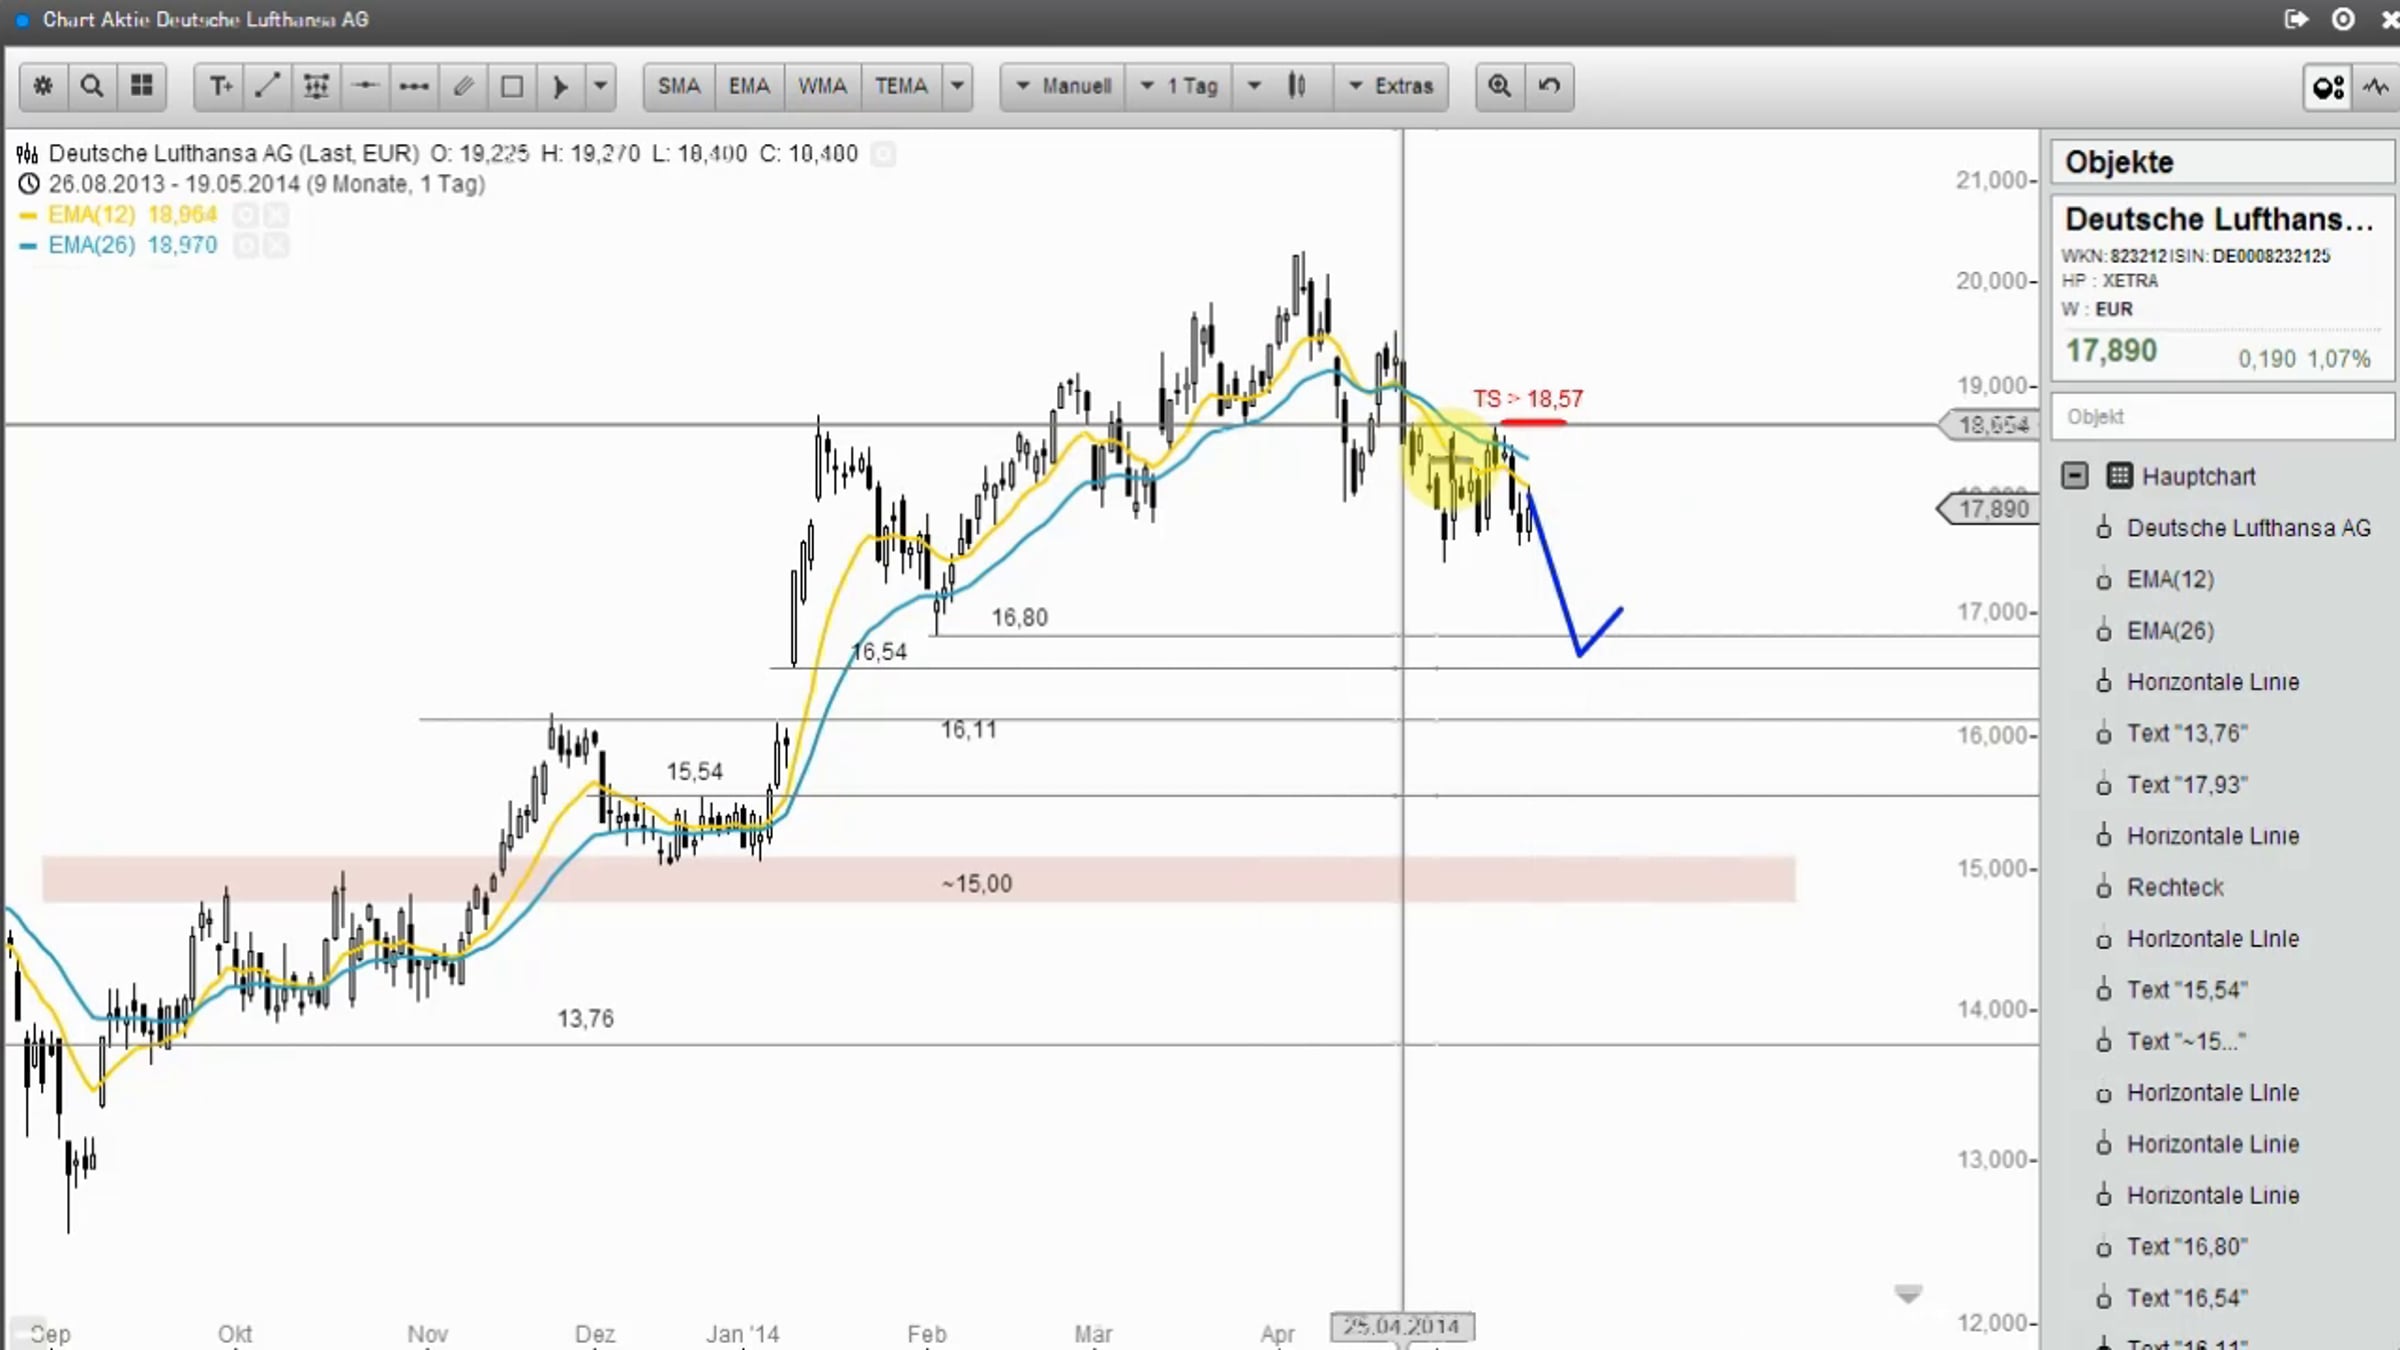Image resolution: width=2400 pixels, height=1350 pixels.
Task: Click the circular settings icon in title bar
Action: point(2343,19)
